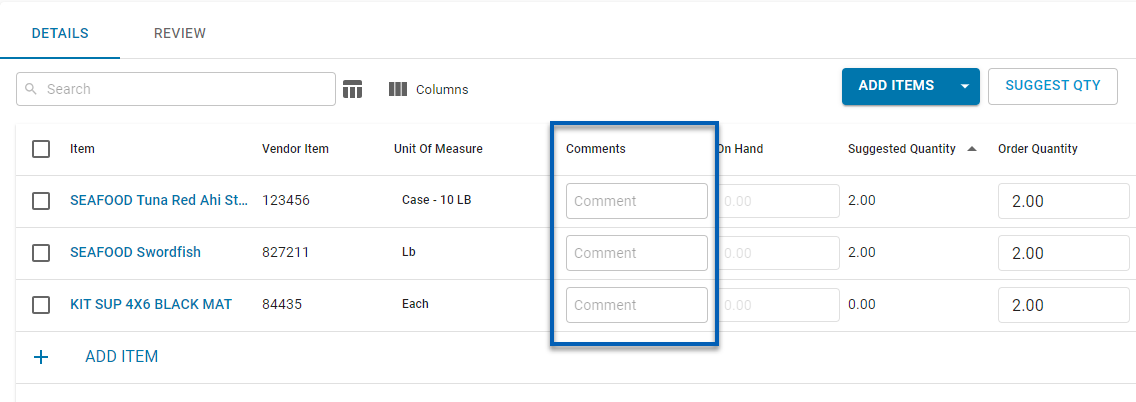
Task: Click On Hand field for Swordfish row
Action: [779, 253]
